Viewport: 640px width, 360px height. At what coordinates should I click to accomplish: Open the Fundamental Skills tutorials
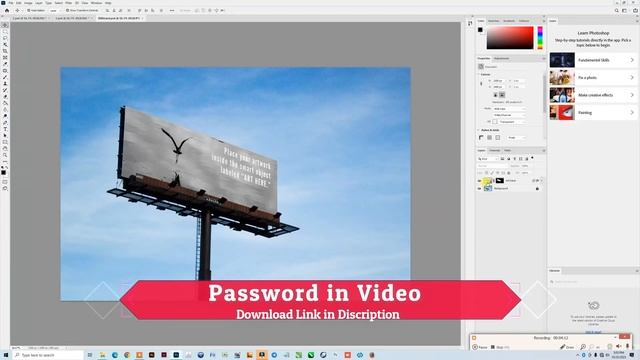592,60
